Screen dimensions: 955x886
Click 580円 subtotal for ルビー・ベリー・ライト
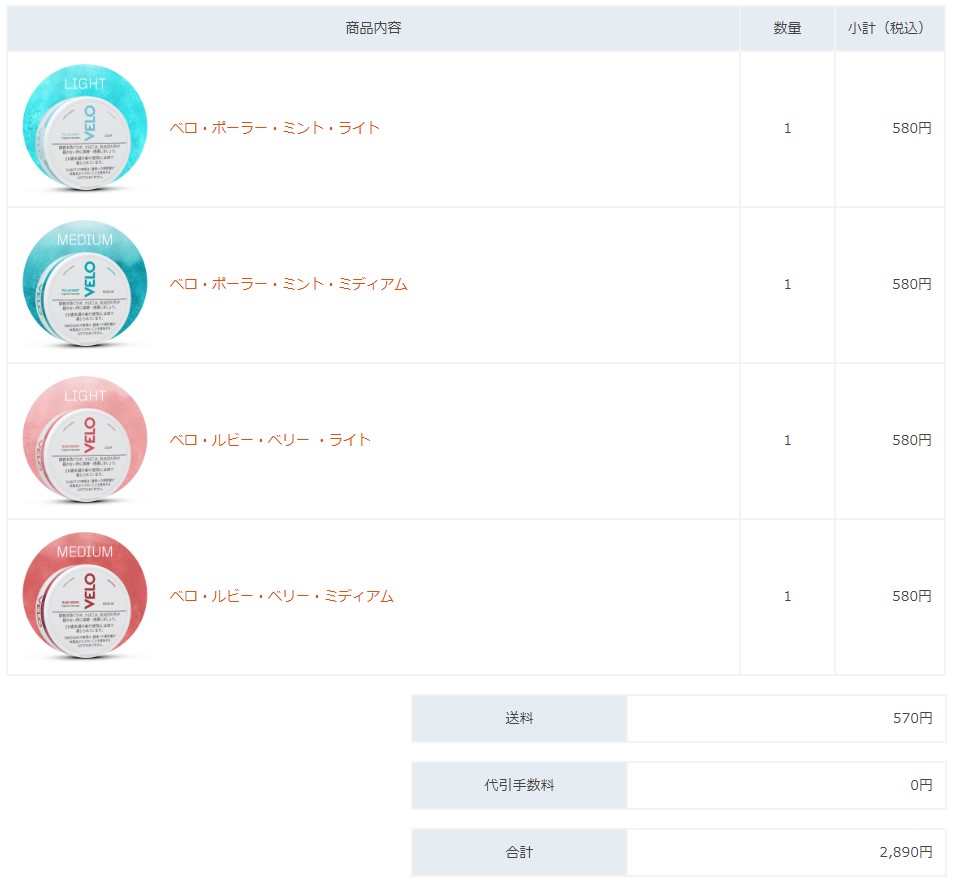pyautogui.click(x=912, y=440)
